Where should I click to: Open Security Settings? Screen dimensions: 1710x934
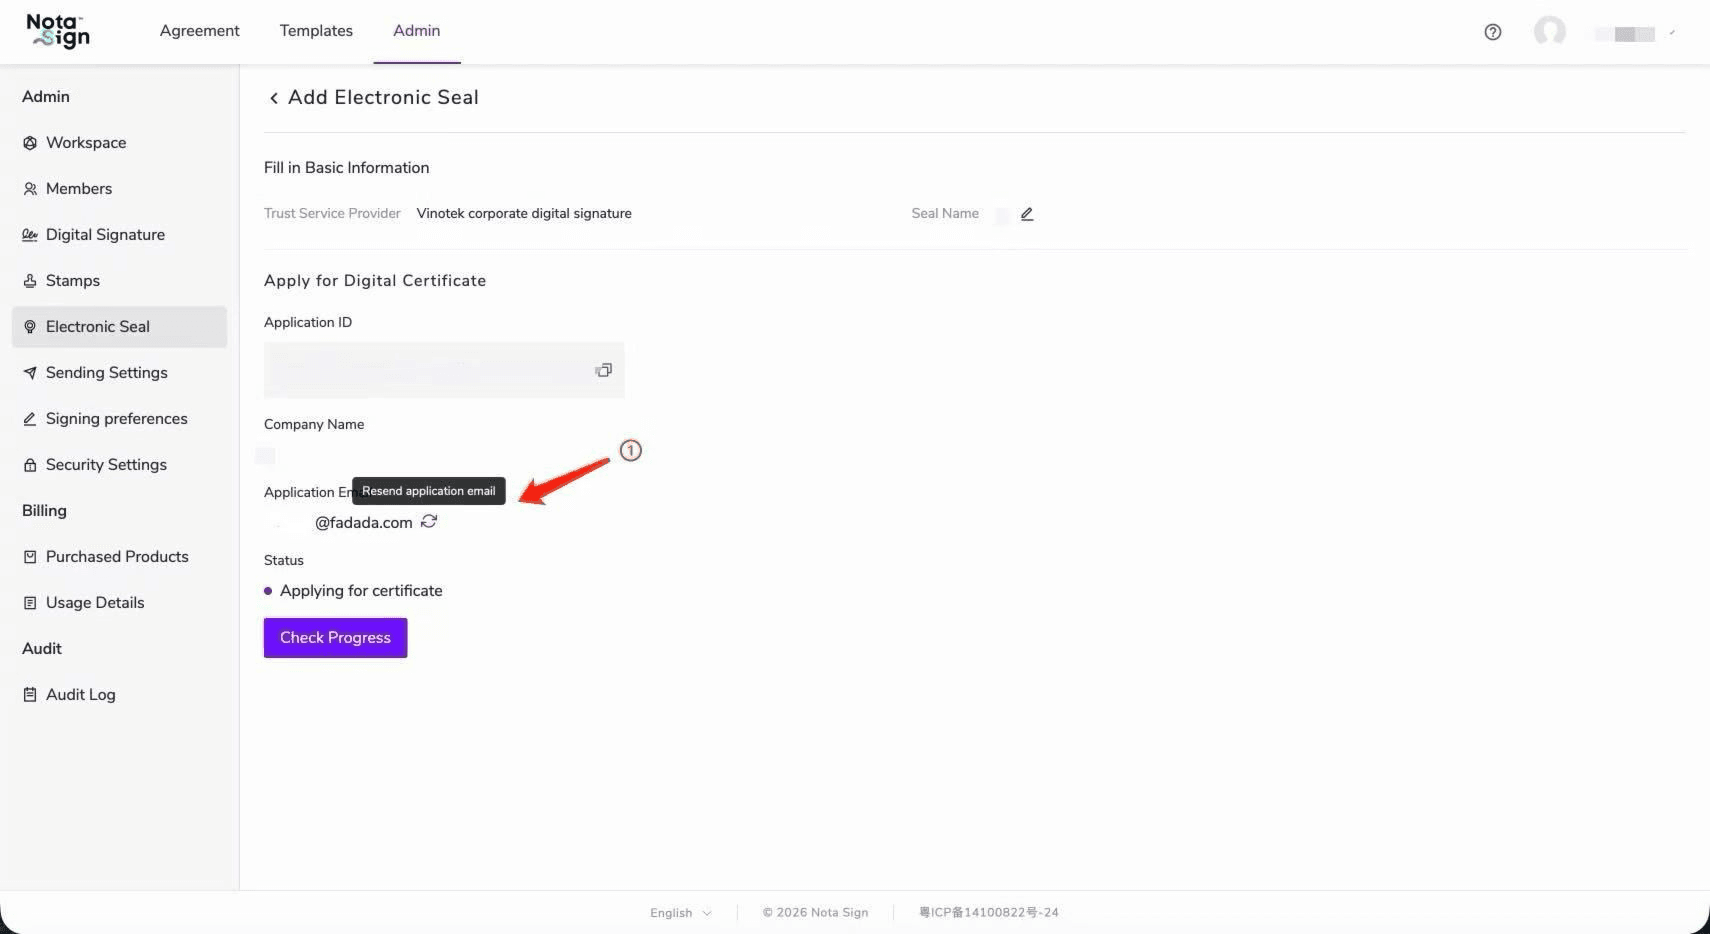click(119, 465)
